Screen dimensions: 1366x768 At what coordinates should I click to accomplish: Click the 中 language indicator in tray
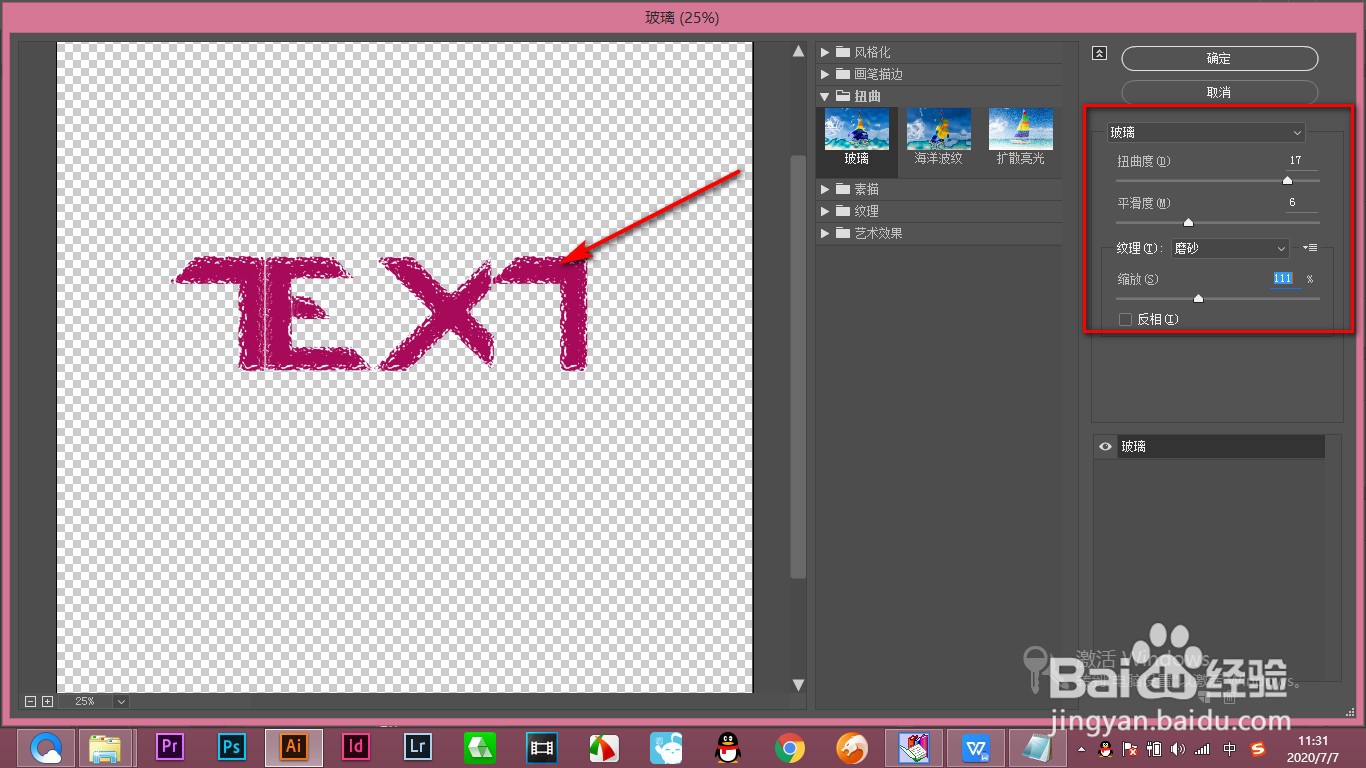pyautogui.click(x=1230, y=748)
